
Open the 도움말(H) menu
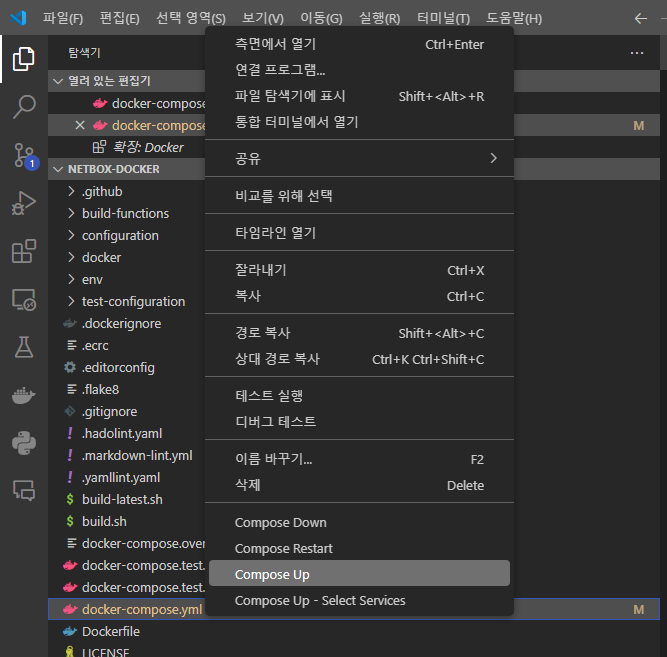pos(514,18)
